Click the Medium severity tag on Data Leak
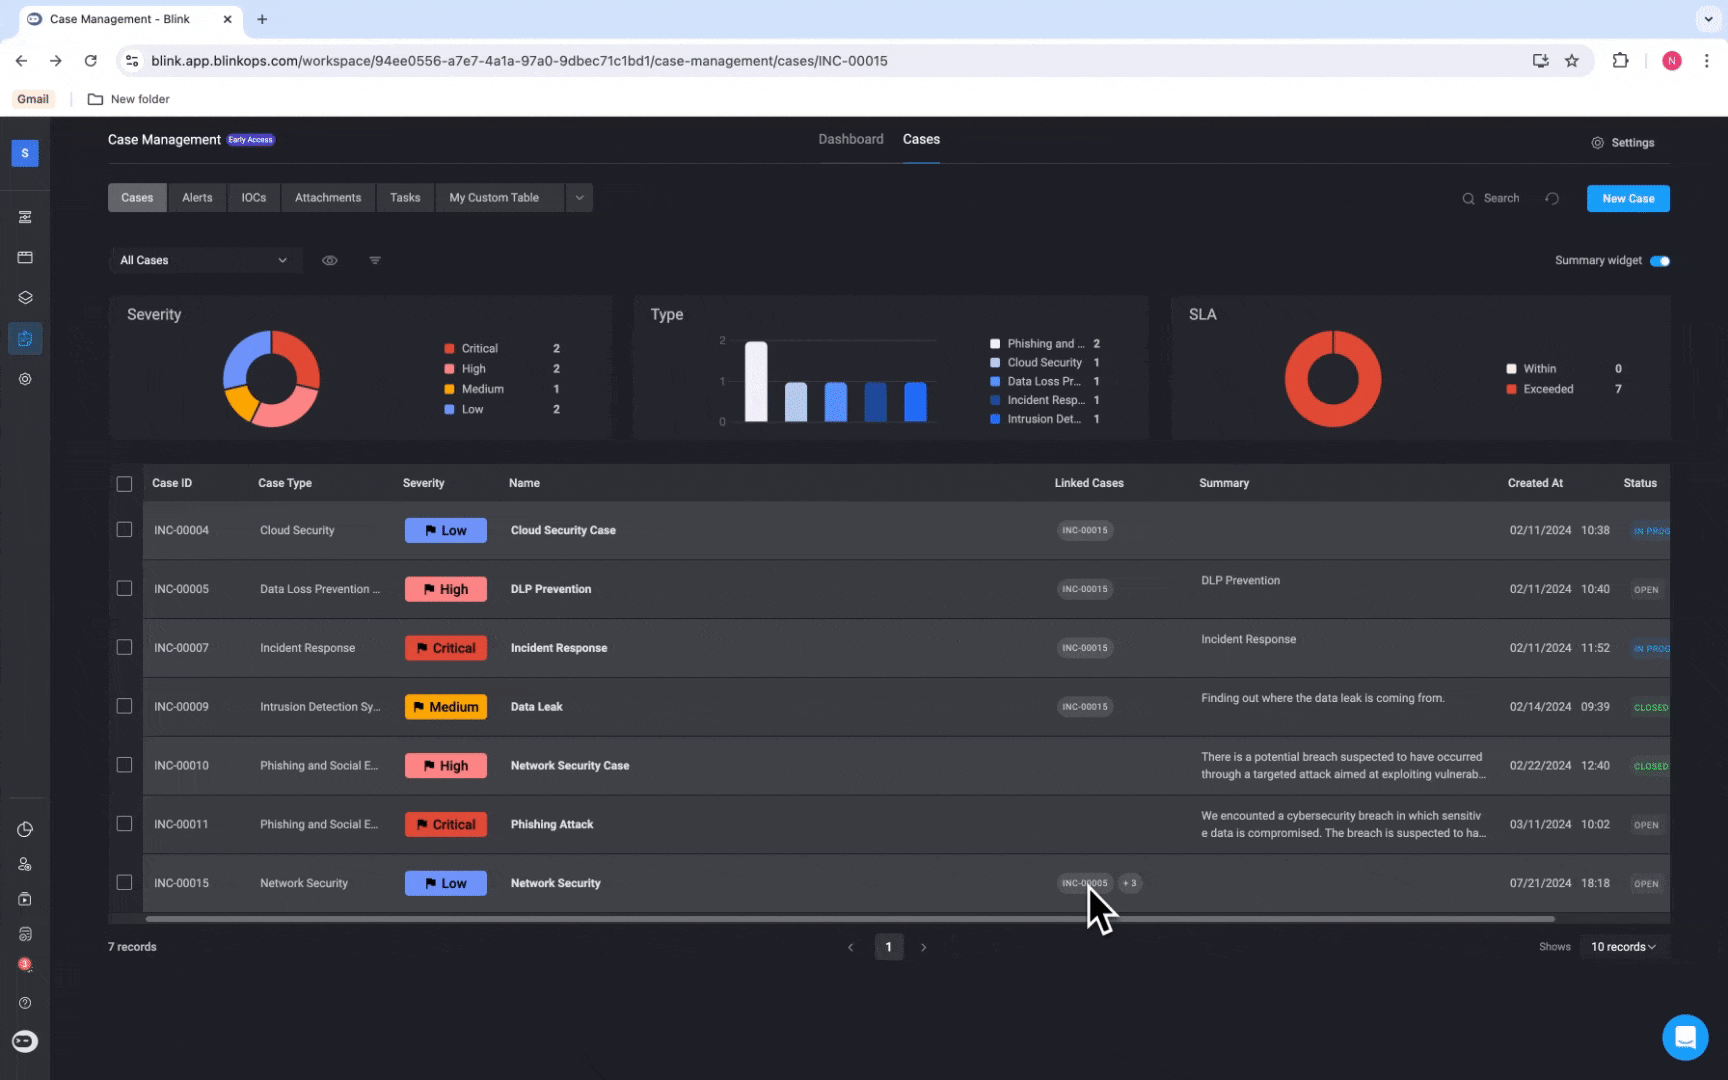The width and height of the screenshot is (1728, 1080). click(x=446, y=707)
